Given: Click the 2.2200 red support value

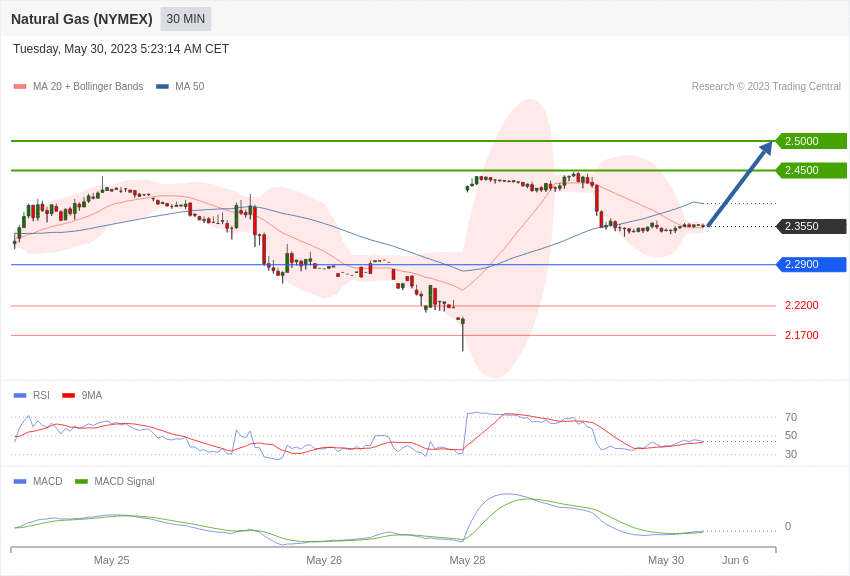Looking at the screenshot, I should tap(802, 306).
